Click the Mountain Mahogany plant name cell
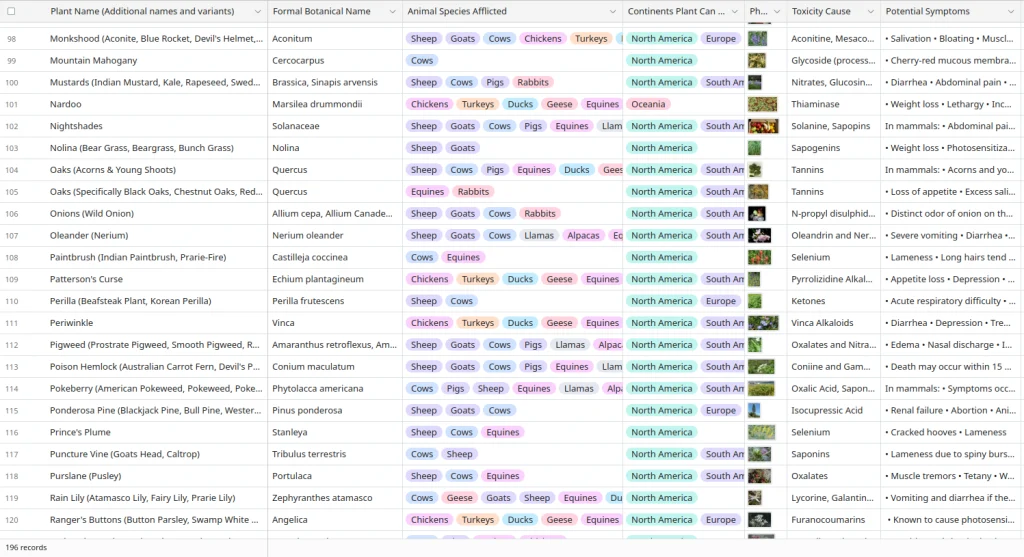Screen dimensions: 1024x557 tap(157, 61)
